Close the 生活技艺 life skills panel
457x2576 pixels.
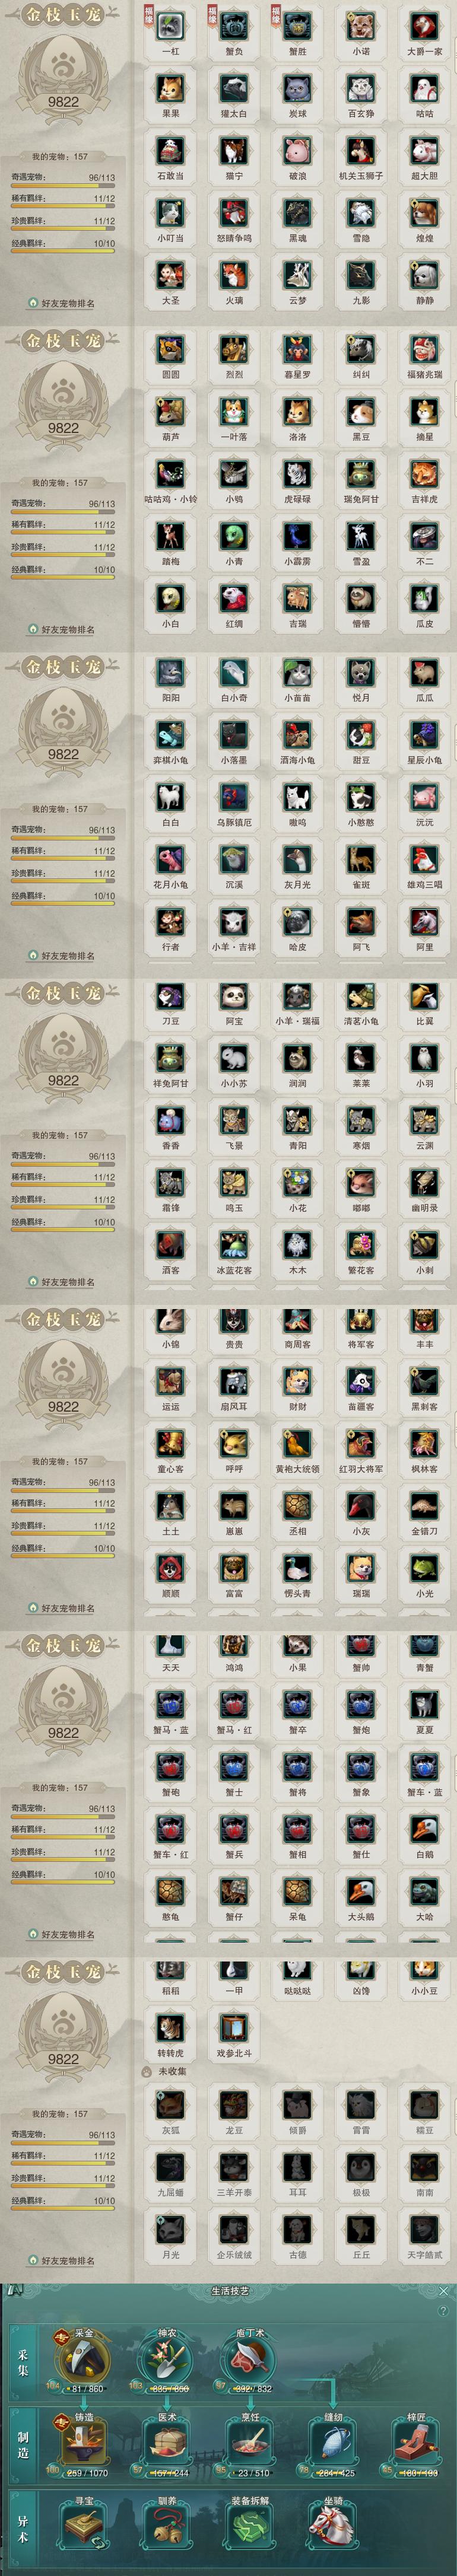(444, 2290)
